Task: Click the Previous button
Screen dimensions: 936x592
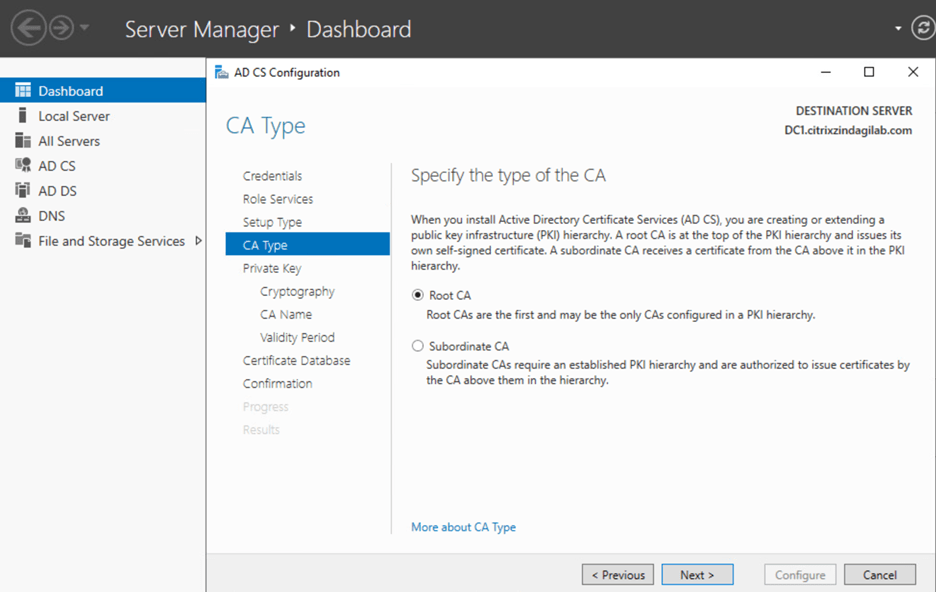Action: (618, 575)
